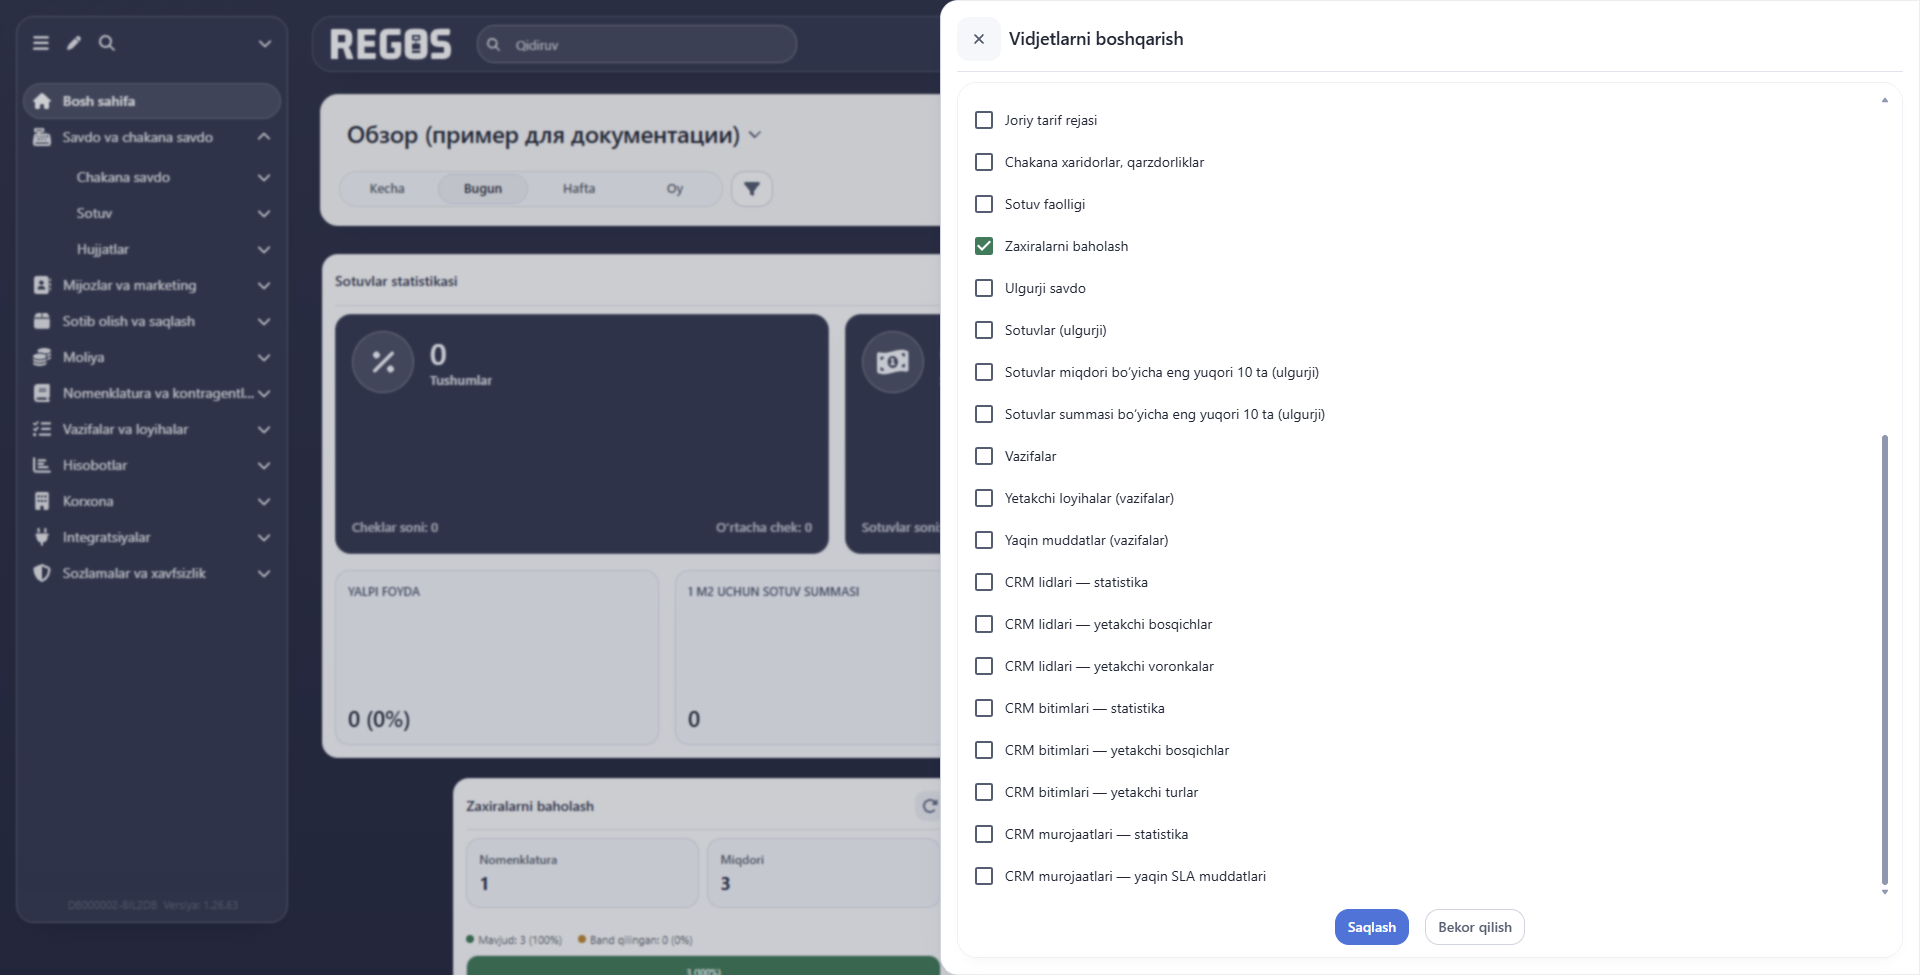Check the Sotuv faolligi checkbox
The image size is (1920, 975).
point(984,204)
